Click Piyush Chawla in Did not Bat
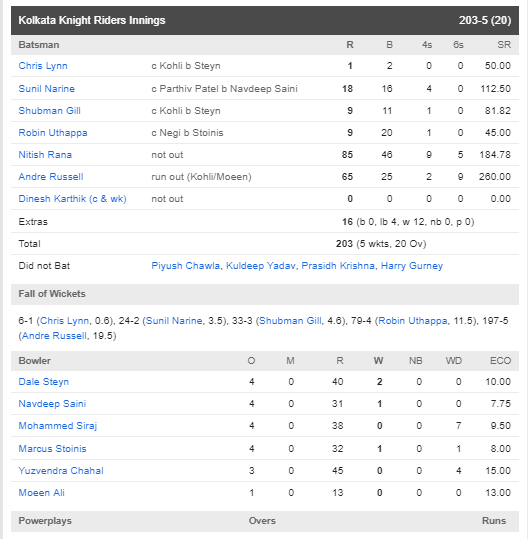Screen dimensions: 532x539 click(186, 266)
